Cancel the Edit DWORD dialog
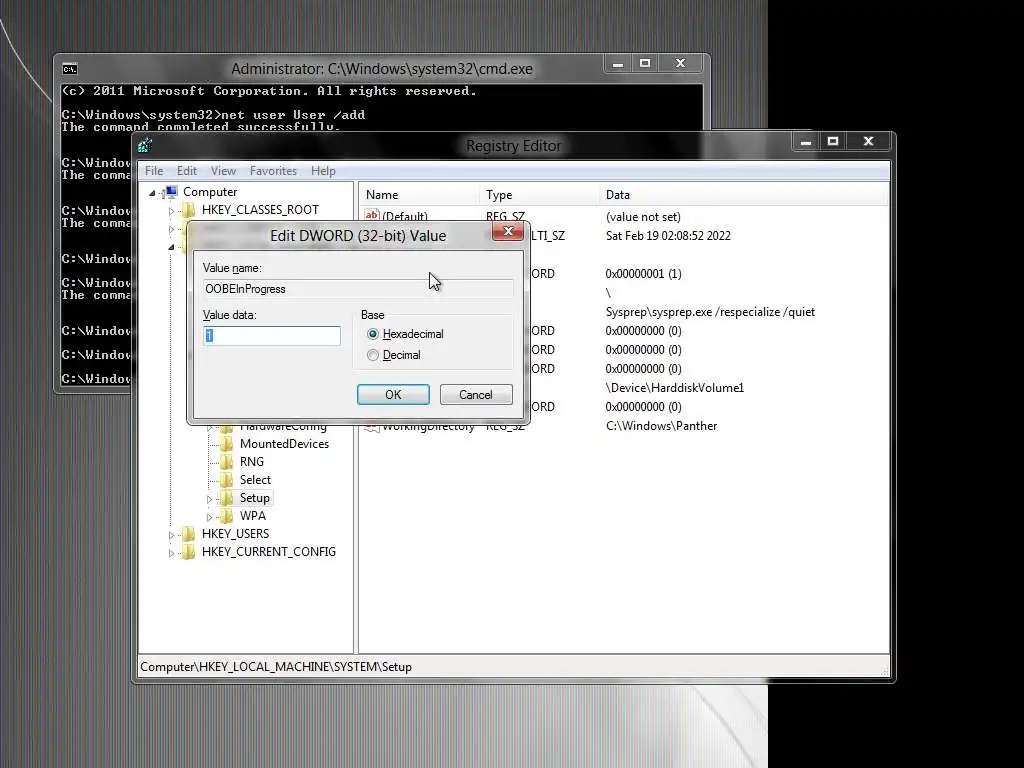The image size is (1024, 768). 475,394
